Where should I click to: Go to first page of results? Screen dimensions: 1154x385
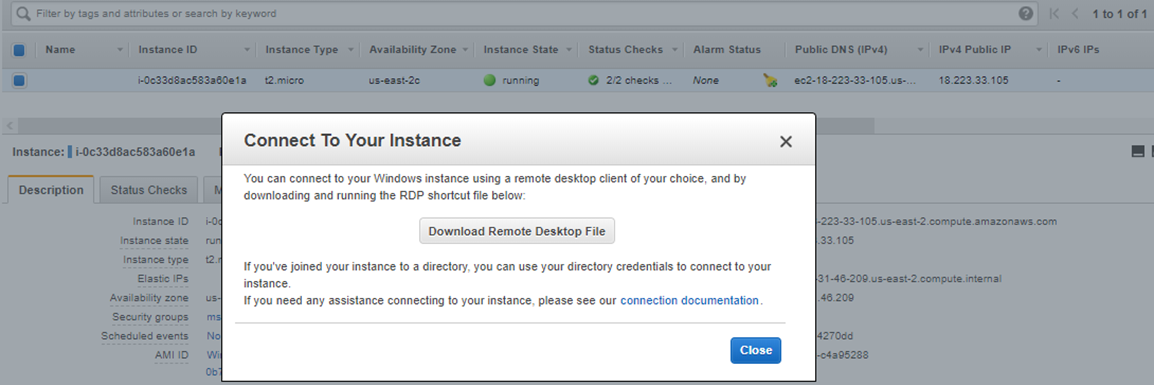(1055, 13)
